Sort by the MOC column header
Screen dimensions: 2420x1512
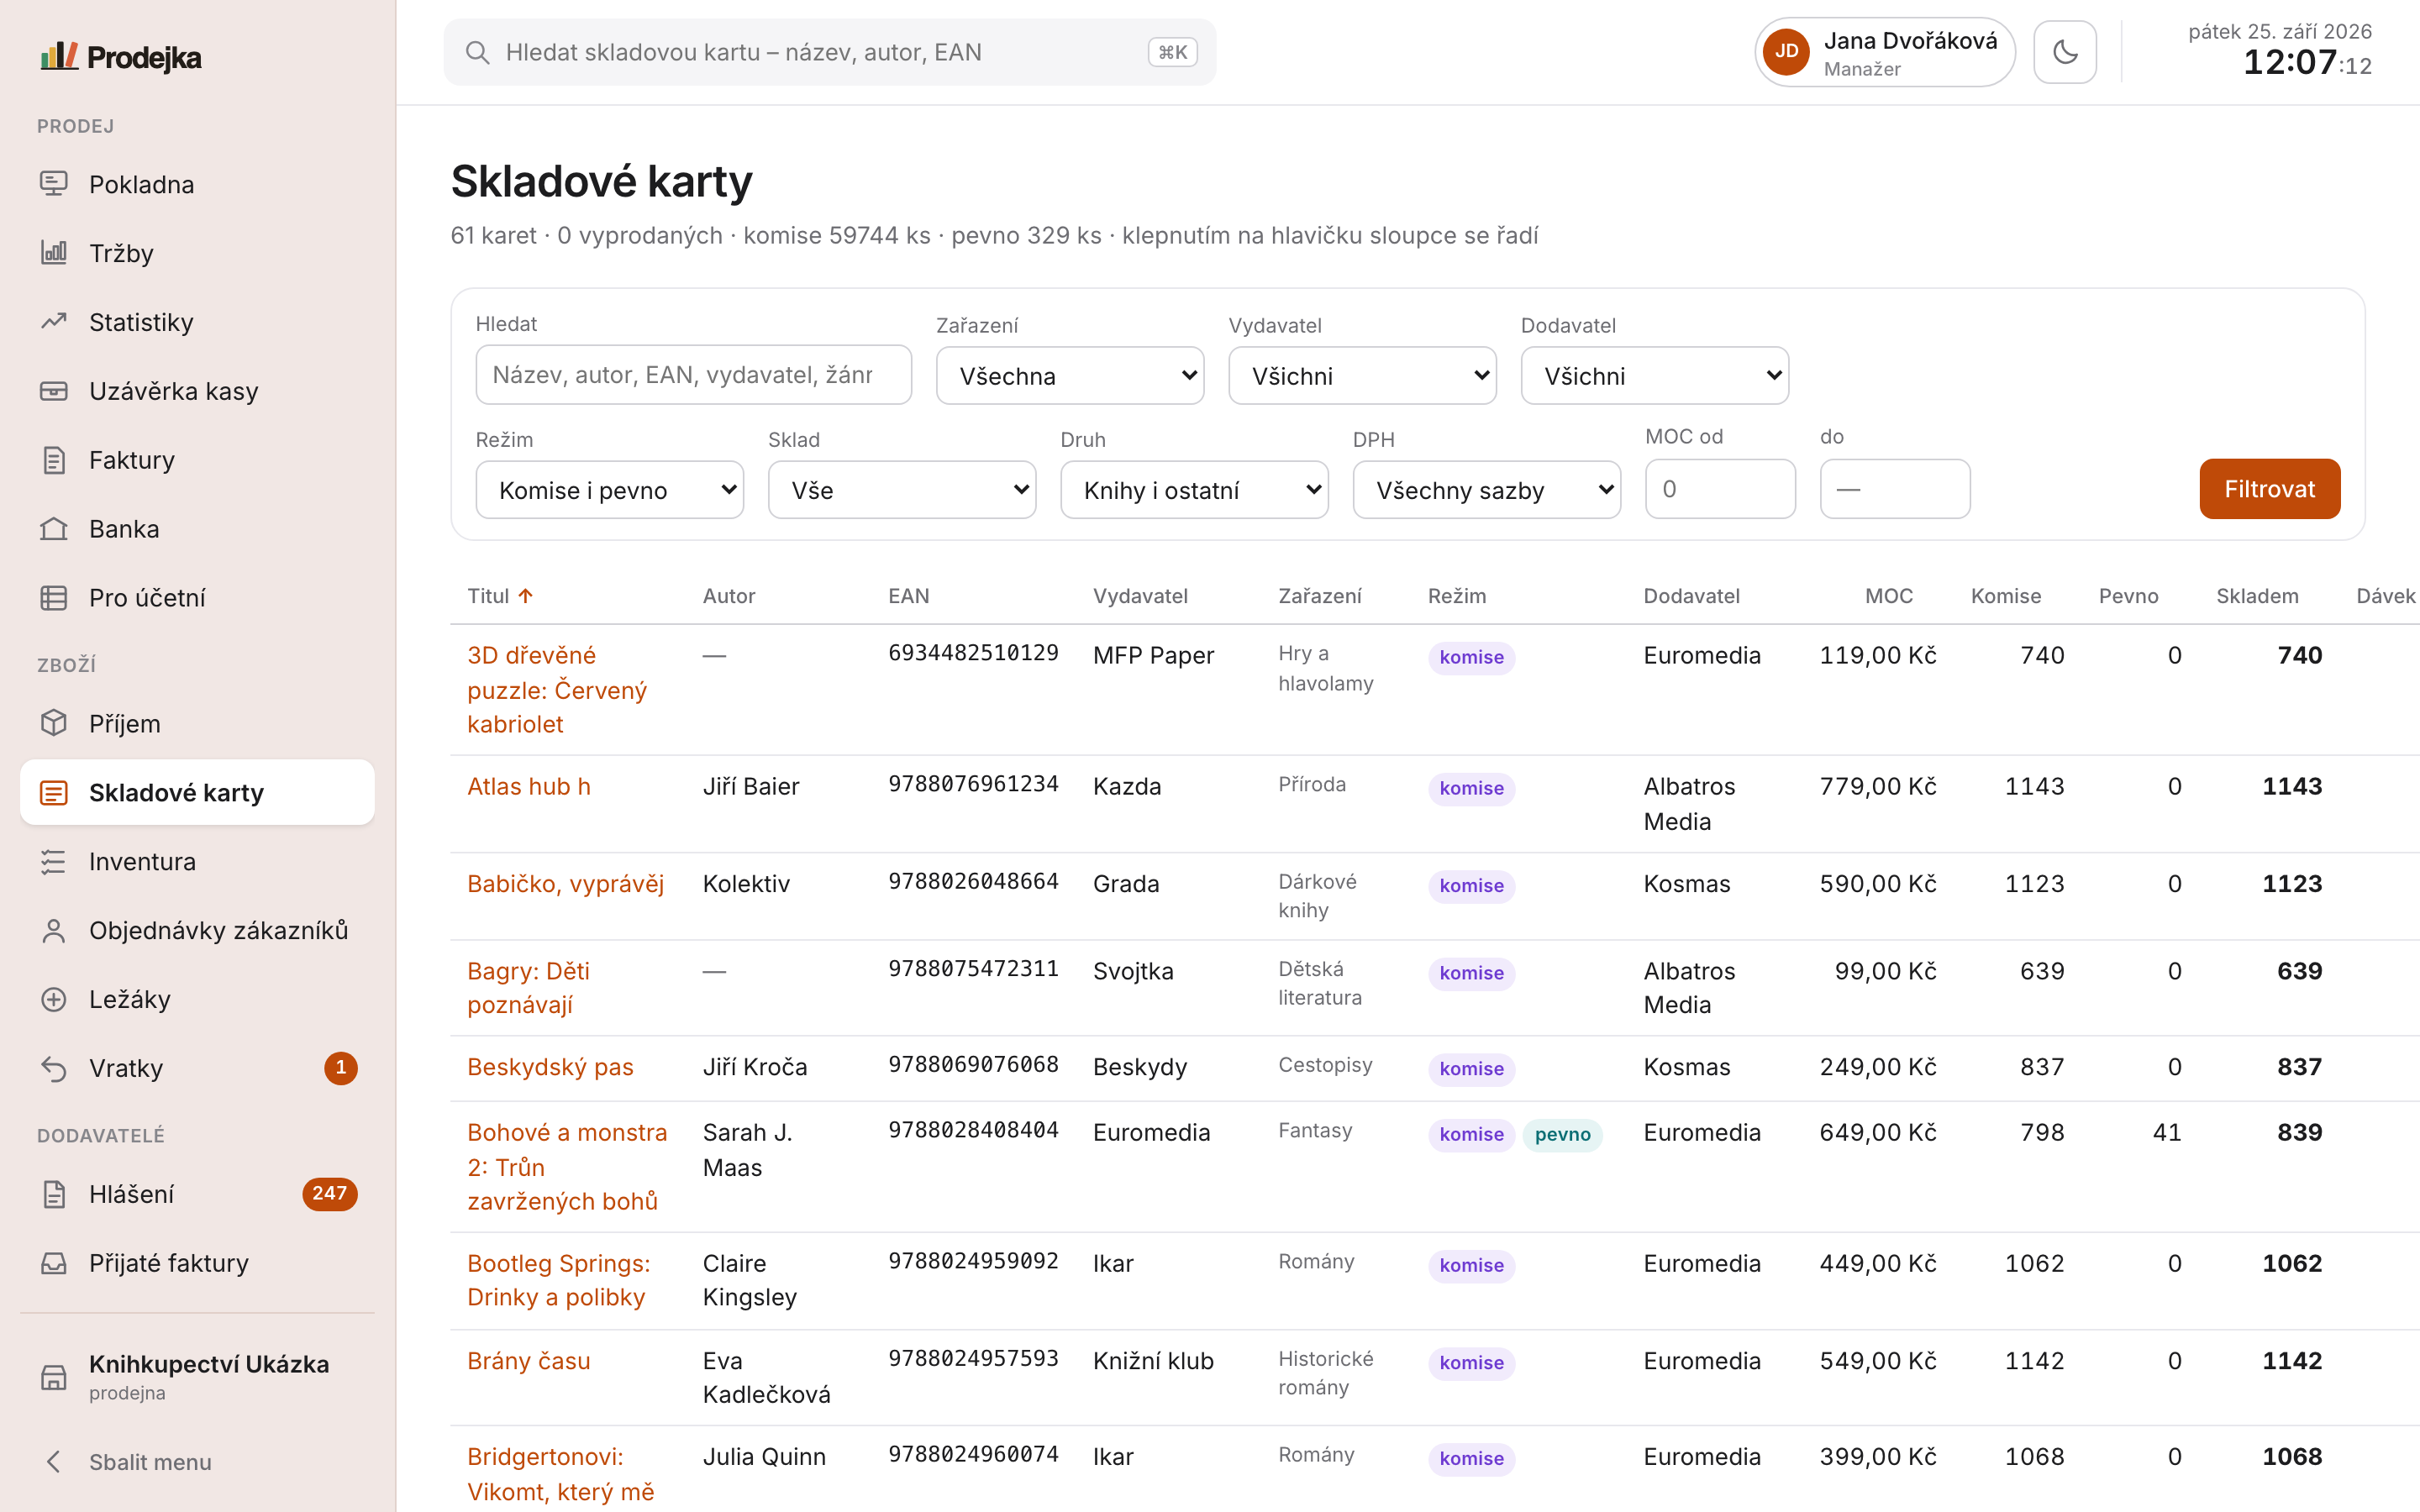[1889, 596]
